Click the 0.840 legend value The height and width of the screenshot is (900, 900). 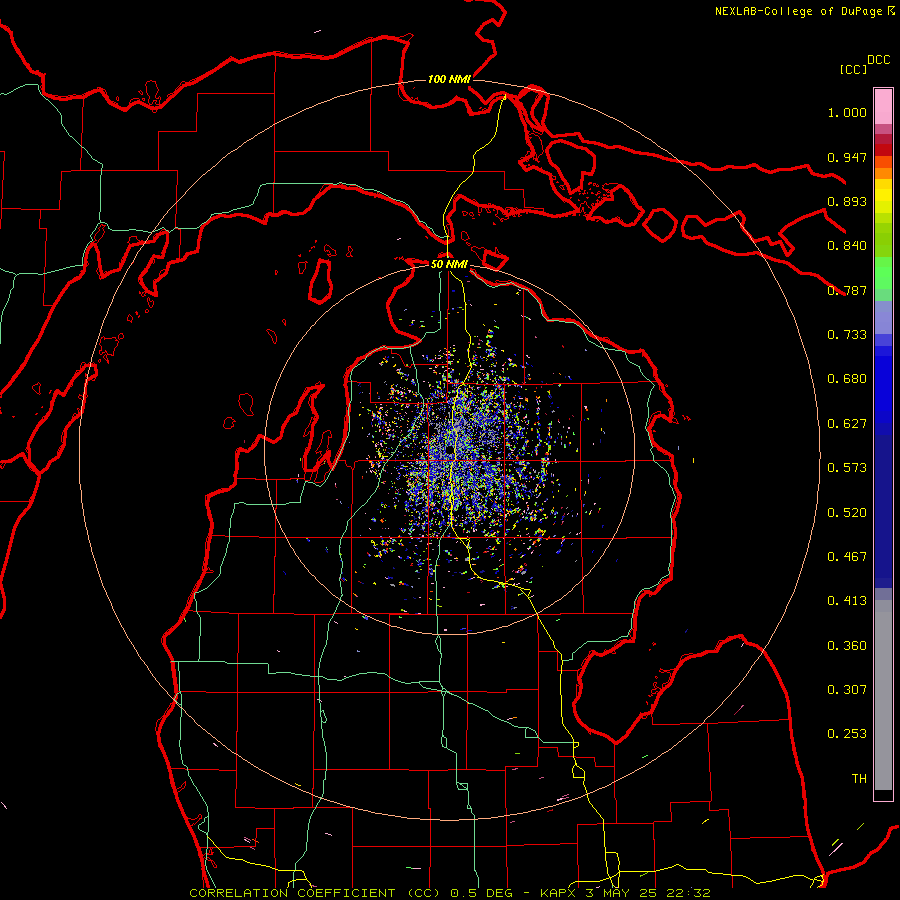pyautogui.click(x=847, y=246)
